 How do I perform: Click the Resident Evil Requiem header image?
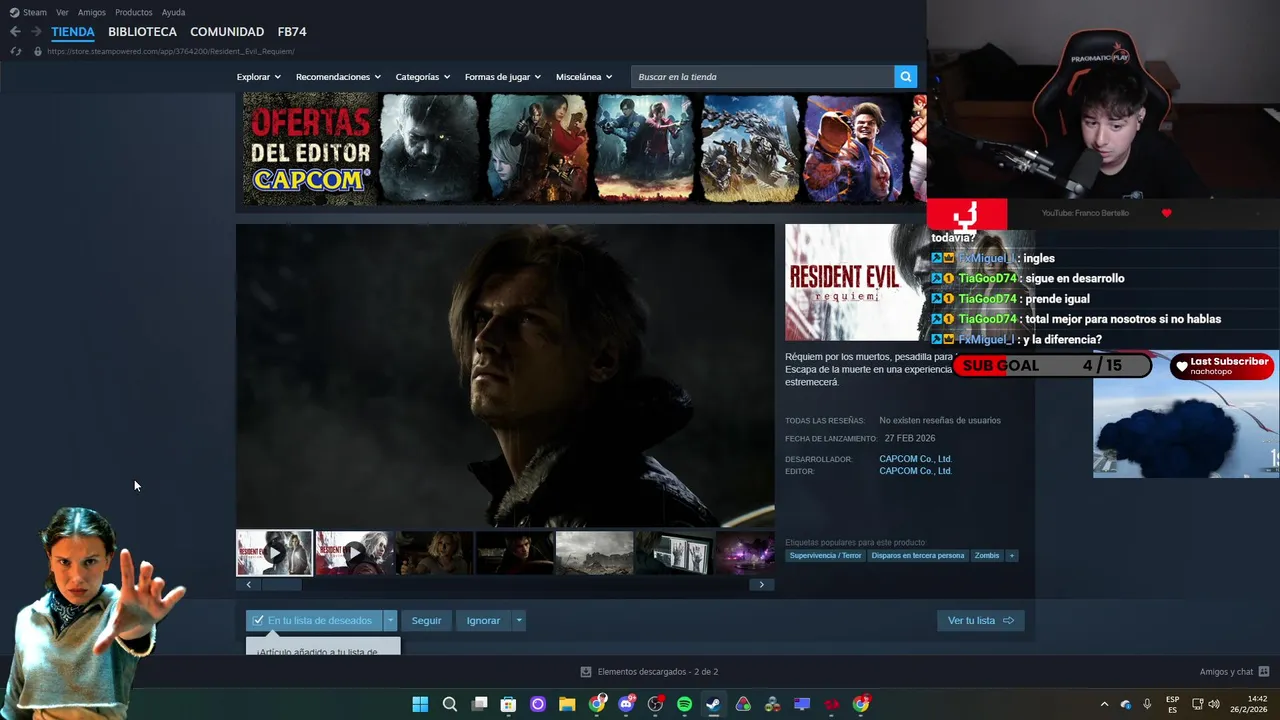click(x=857, y=282)
